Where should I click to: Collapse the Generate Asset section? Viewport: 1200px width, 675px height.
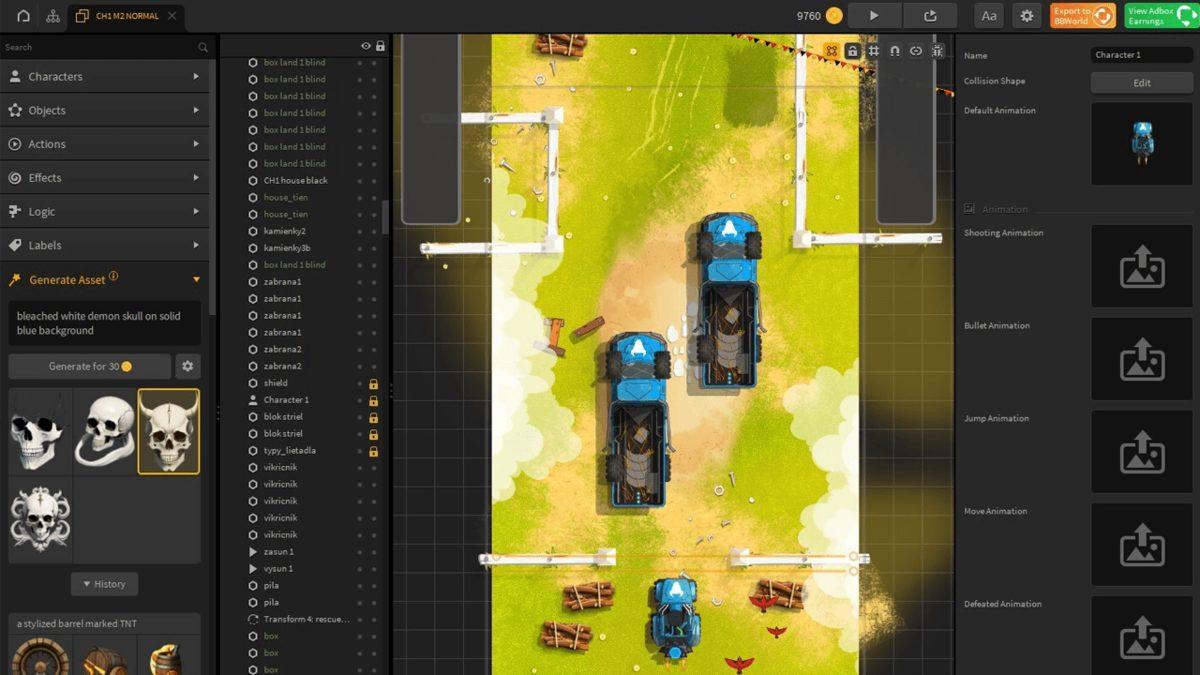[196, 280]
